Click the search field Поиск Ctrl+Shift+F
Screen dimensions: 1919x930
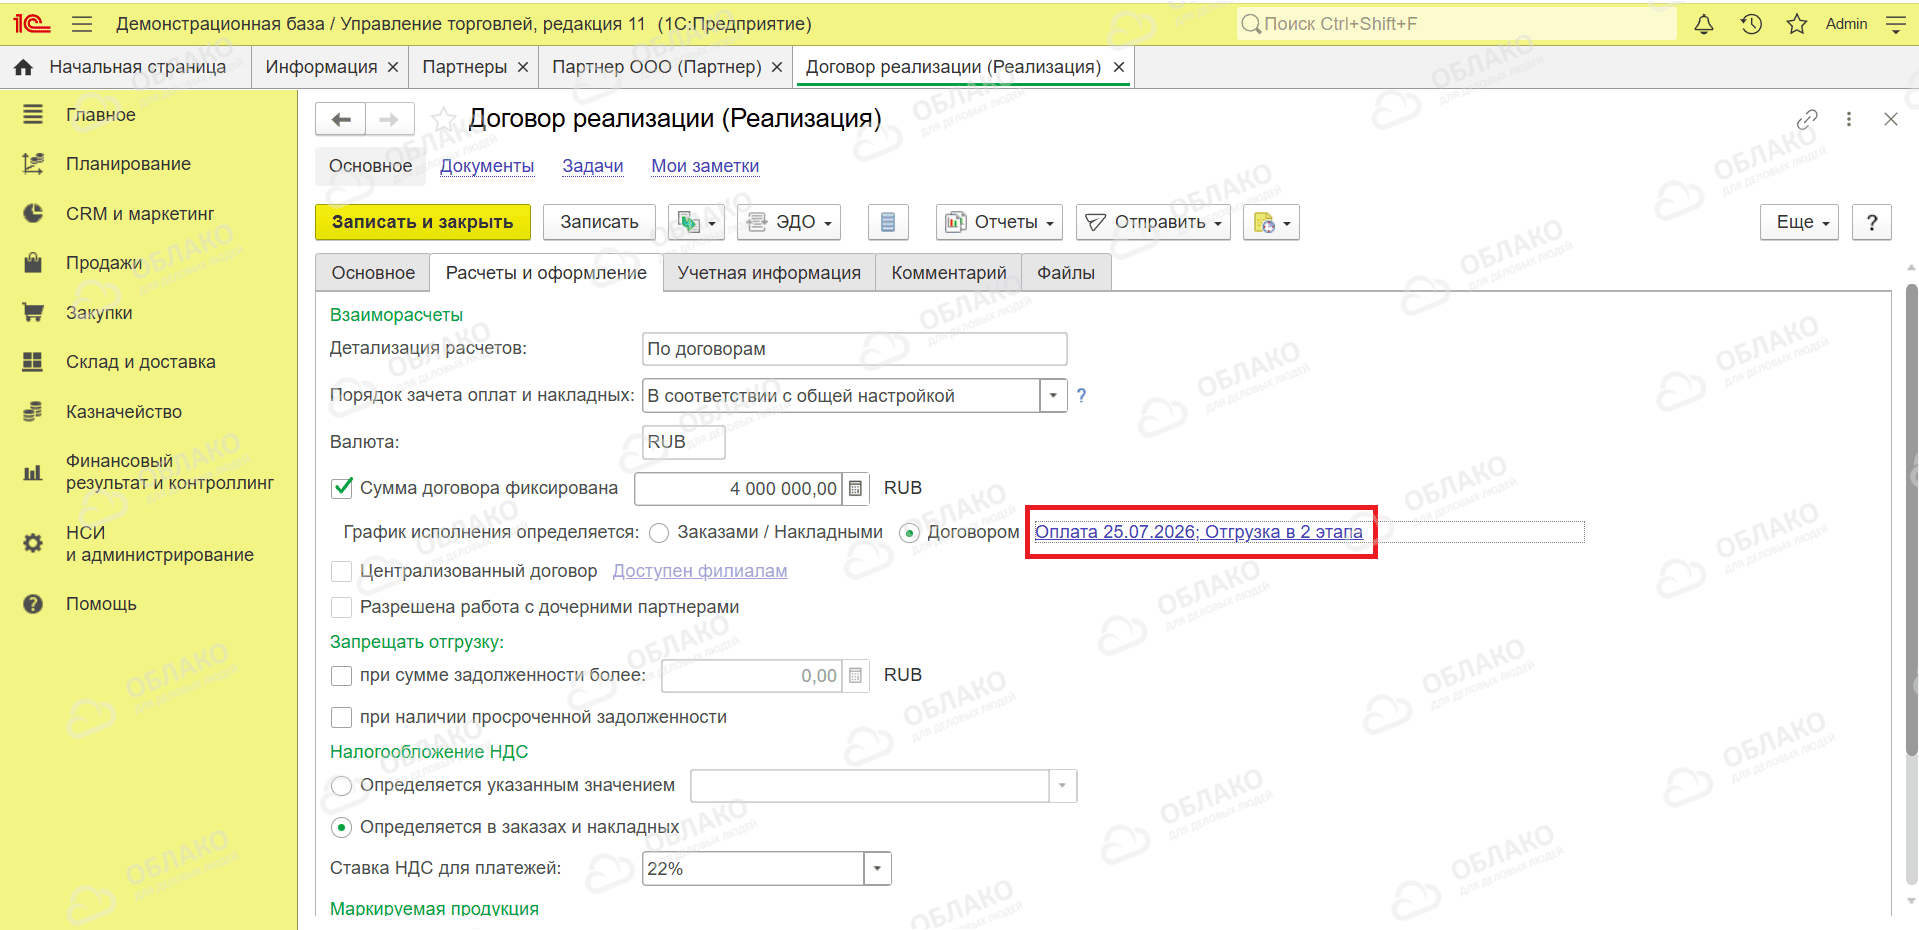[x=1456, y=24]
